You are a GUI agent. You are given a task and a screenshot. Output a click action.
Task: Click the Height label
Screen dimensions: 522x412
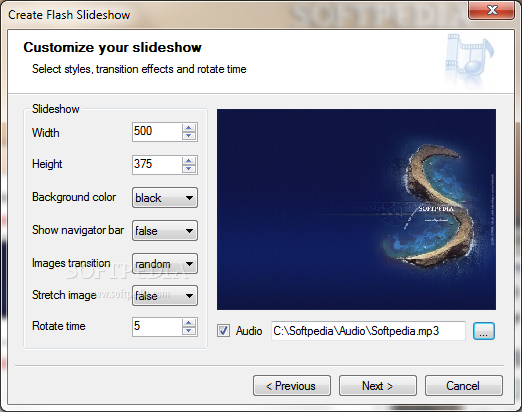point(47,164)
